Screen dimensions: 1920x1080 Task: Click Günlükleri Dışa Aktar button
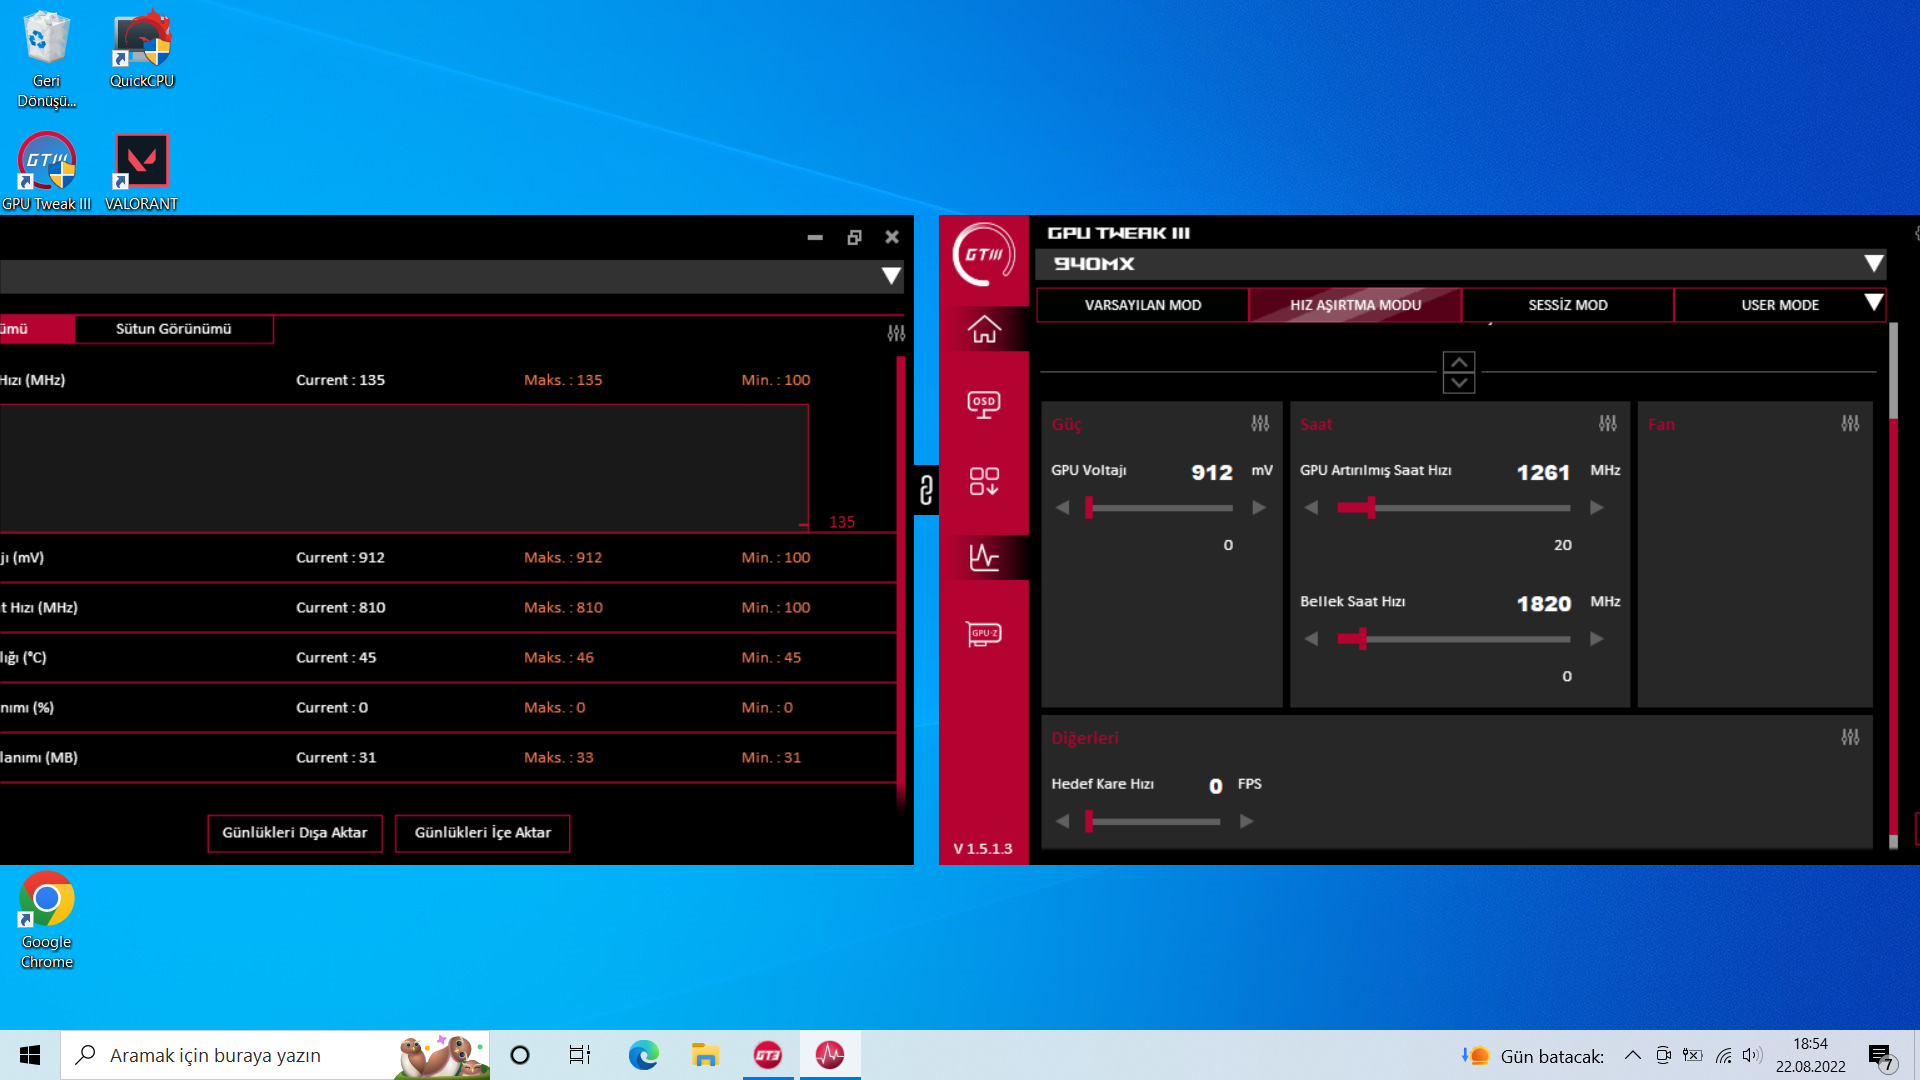[x=295, y=833]
